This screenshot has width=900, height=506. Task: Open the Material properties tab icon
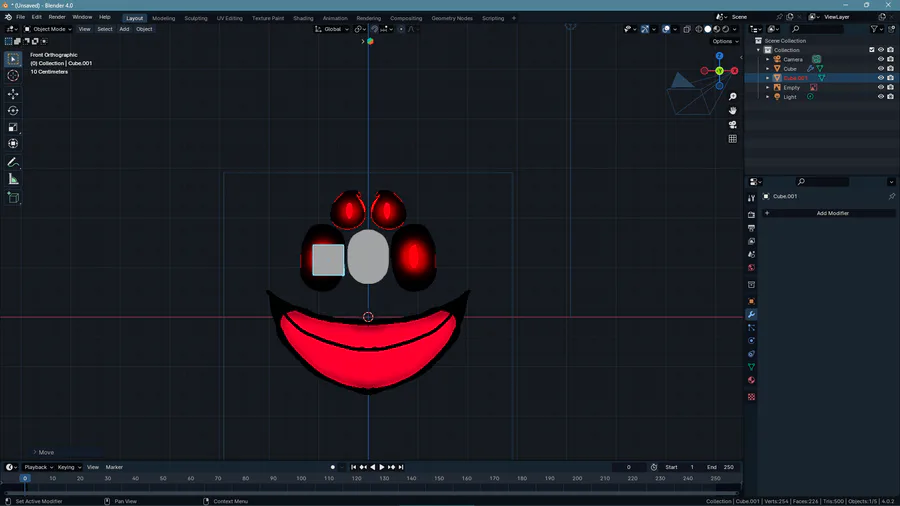coord(751,380)
